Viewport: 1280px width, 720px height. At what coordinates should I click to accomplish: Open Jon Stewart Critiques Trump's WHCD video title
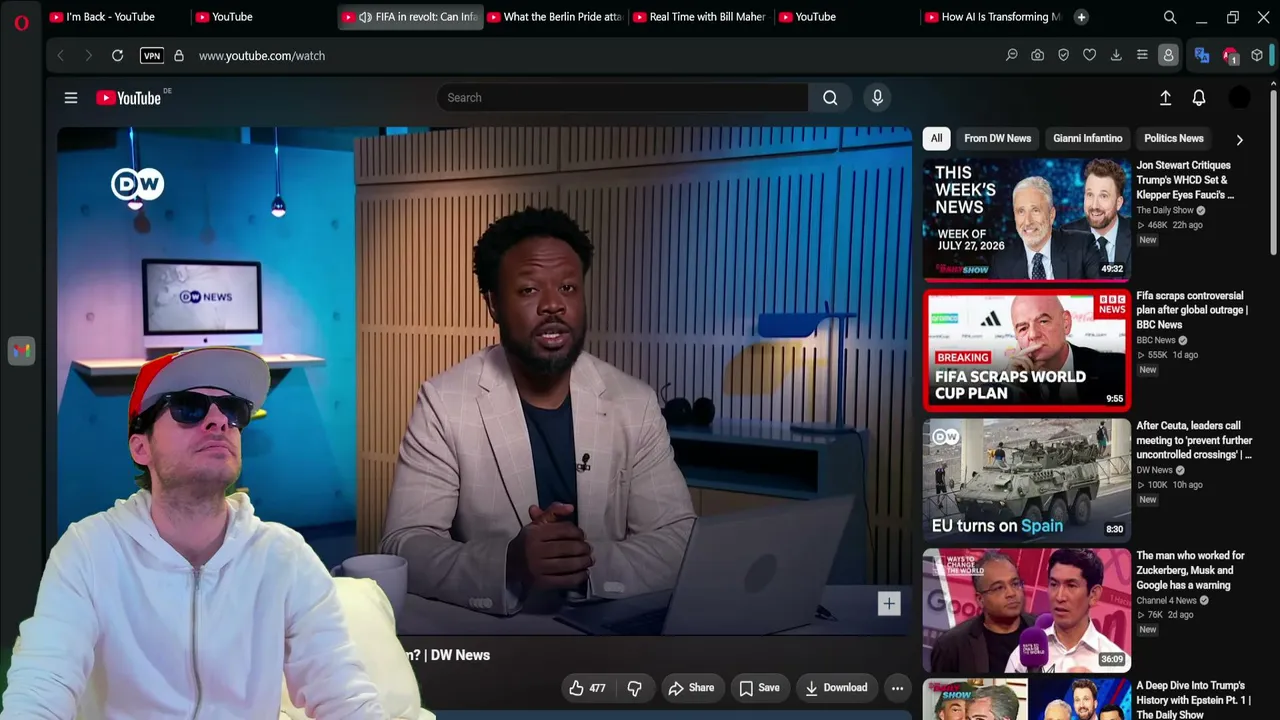click(1186, 180)
